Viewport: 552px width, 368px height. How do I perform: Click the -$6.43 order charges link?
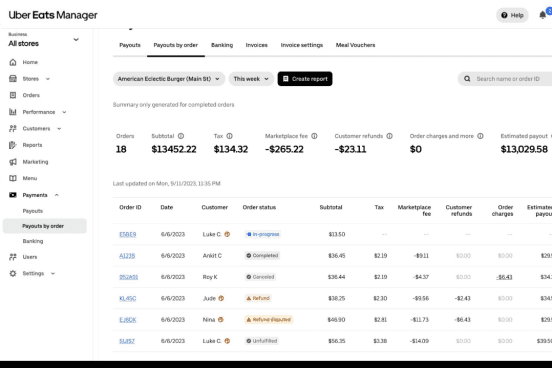[x=504, y=277]
